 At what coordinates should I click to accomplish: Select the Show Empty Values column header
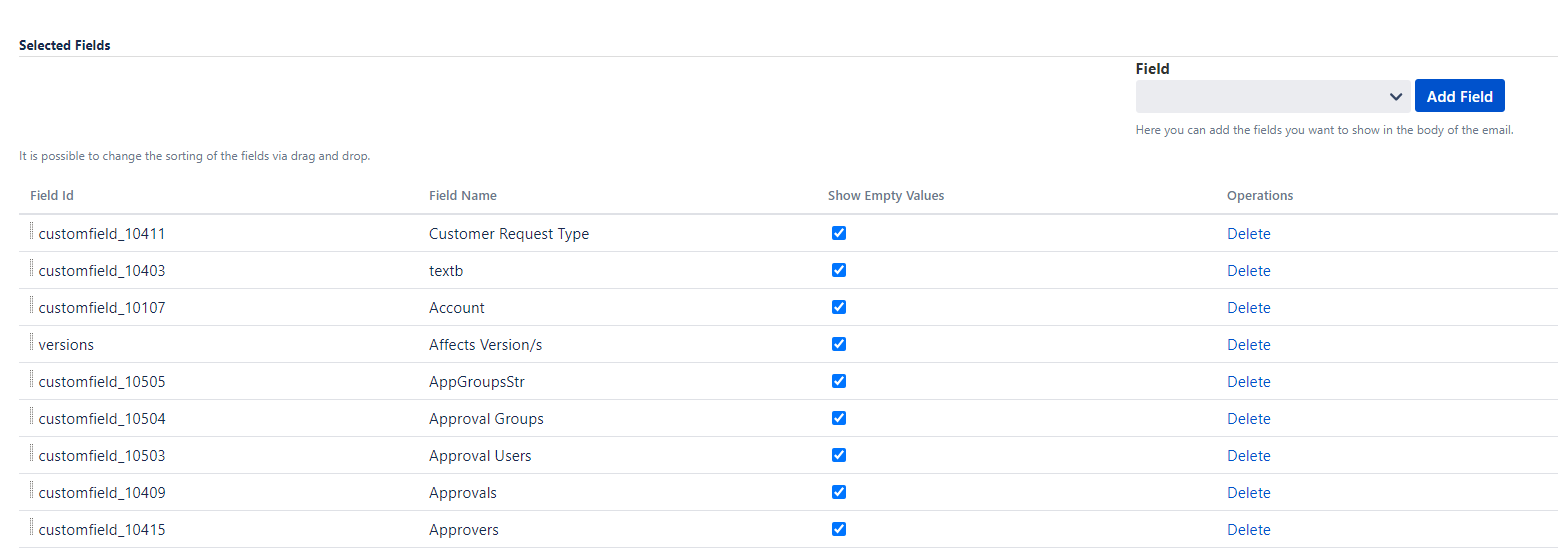pos(885,196)
